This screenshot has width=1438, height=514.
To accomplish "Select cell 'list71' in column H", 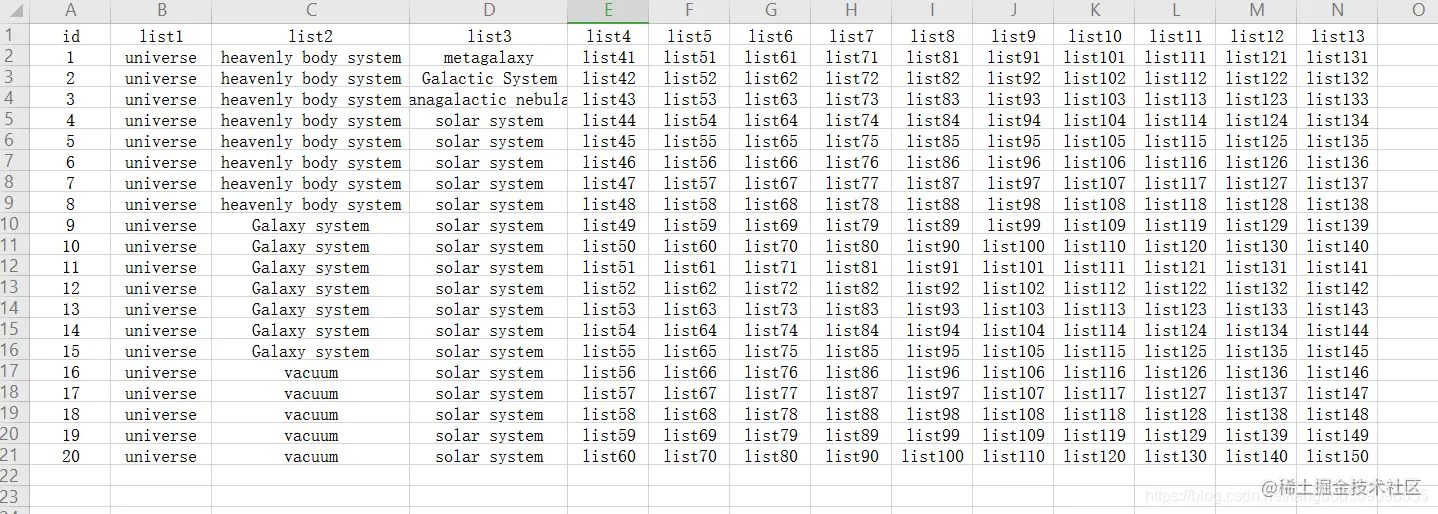I will pyautogui.click(x=851, y=57).
